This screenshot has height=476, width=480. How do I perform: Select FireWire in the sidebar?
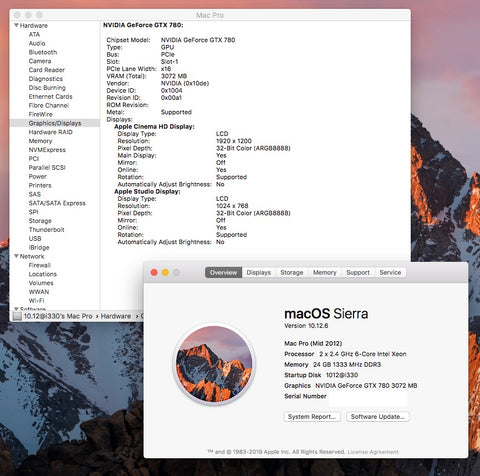[41, 114]
